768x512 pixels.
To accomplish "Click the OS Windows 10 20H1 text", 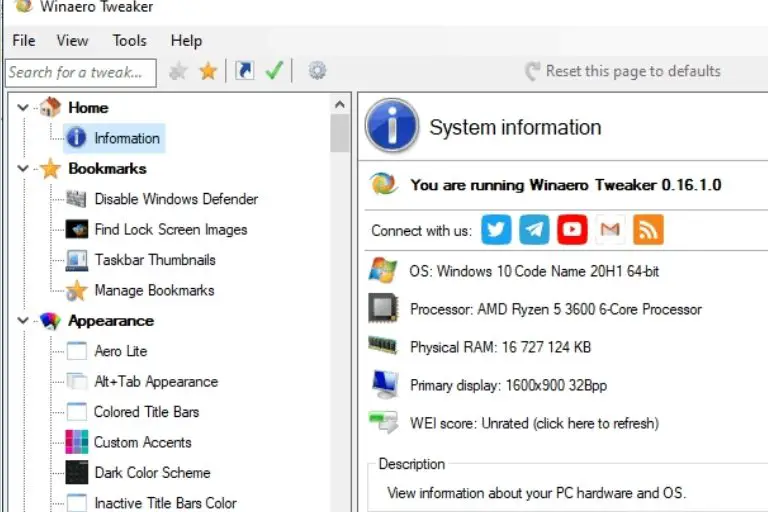I will (534, 271).
